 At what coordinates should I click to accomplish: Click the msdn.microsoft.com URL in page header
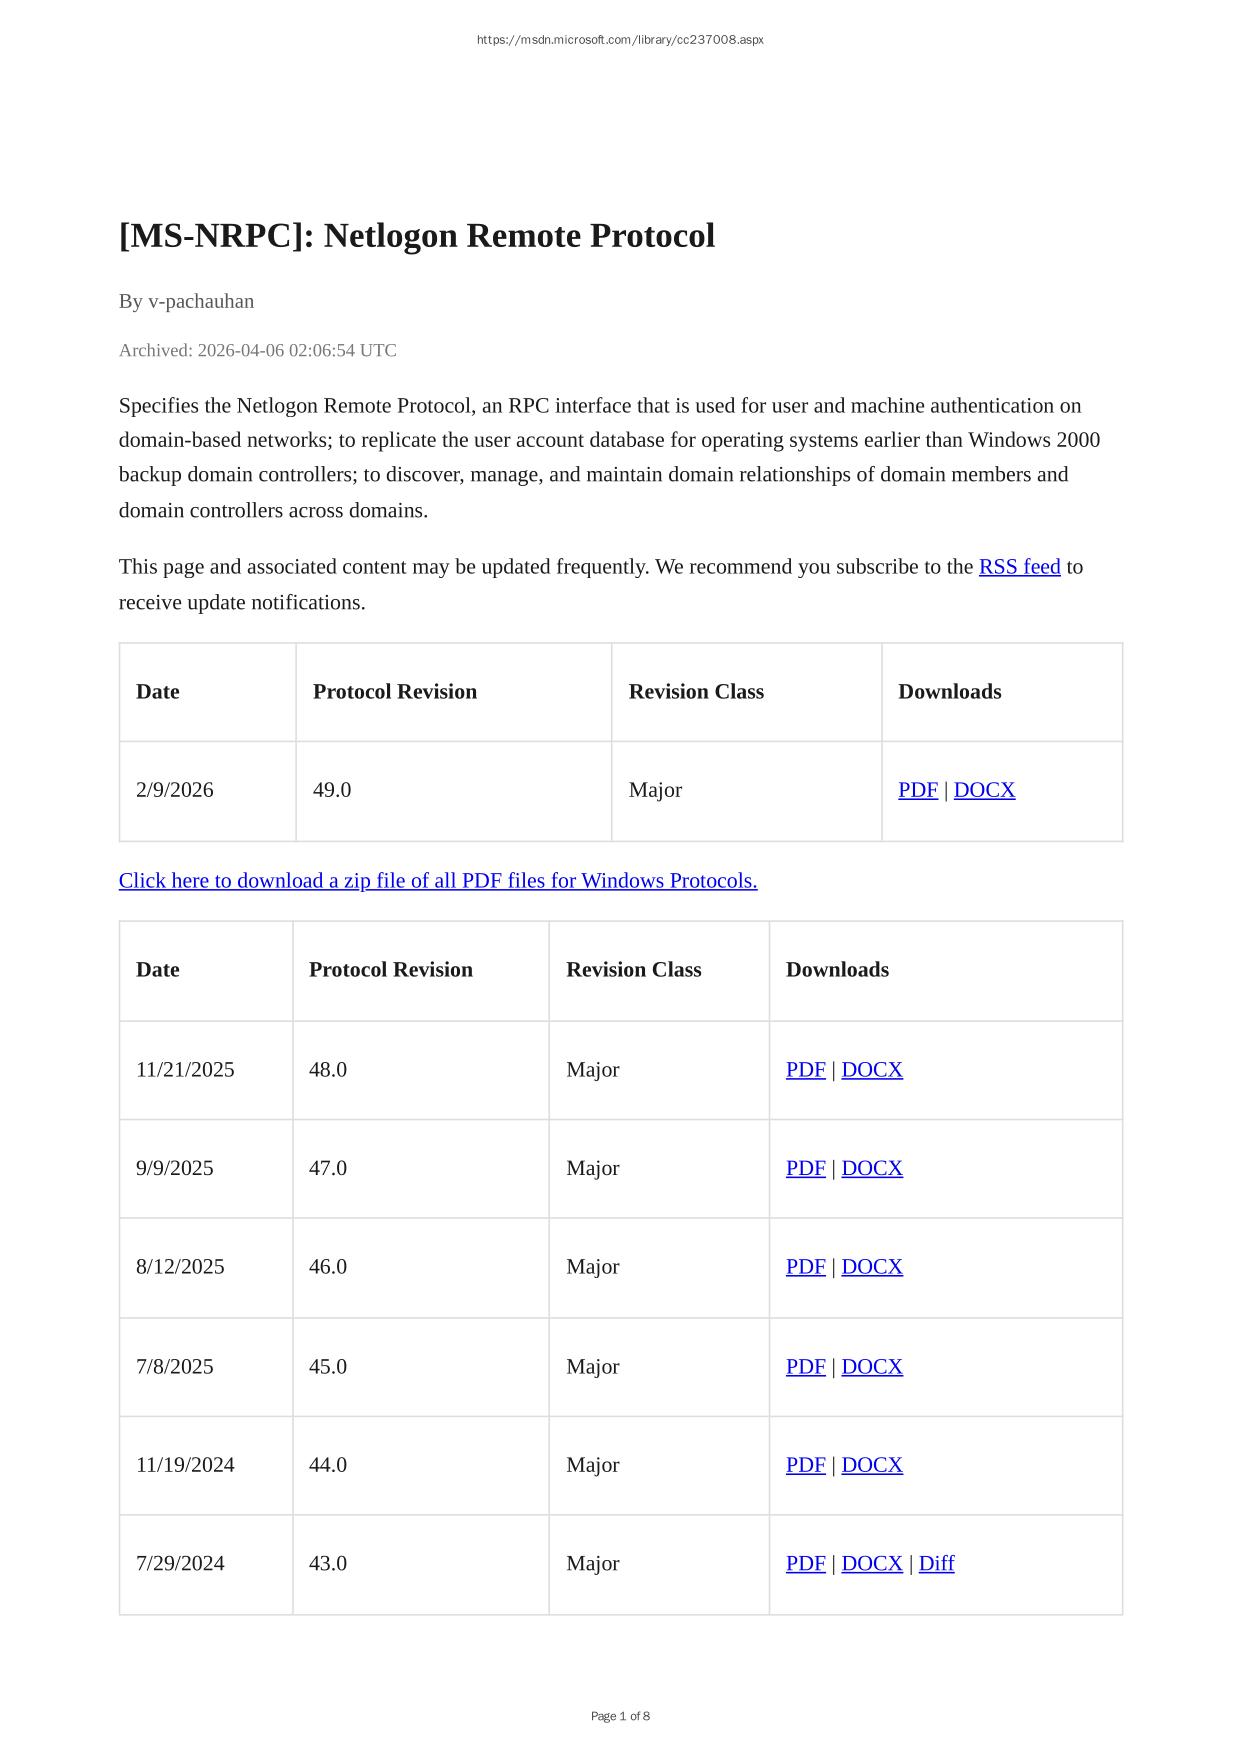point(620,40)
